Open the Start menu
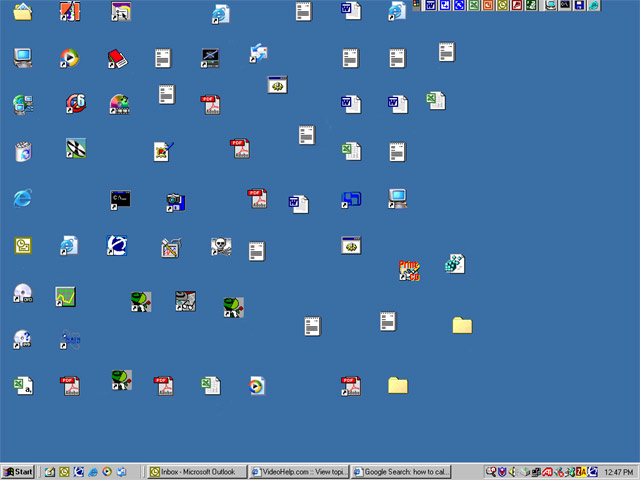 point(18,472)
